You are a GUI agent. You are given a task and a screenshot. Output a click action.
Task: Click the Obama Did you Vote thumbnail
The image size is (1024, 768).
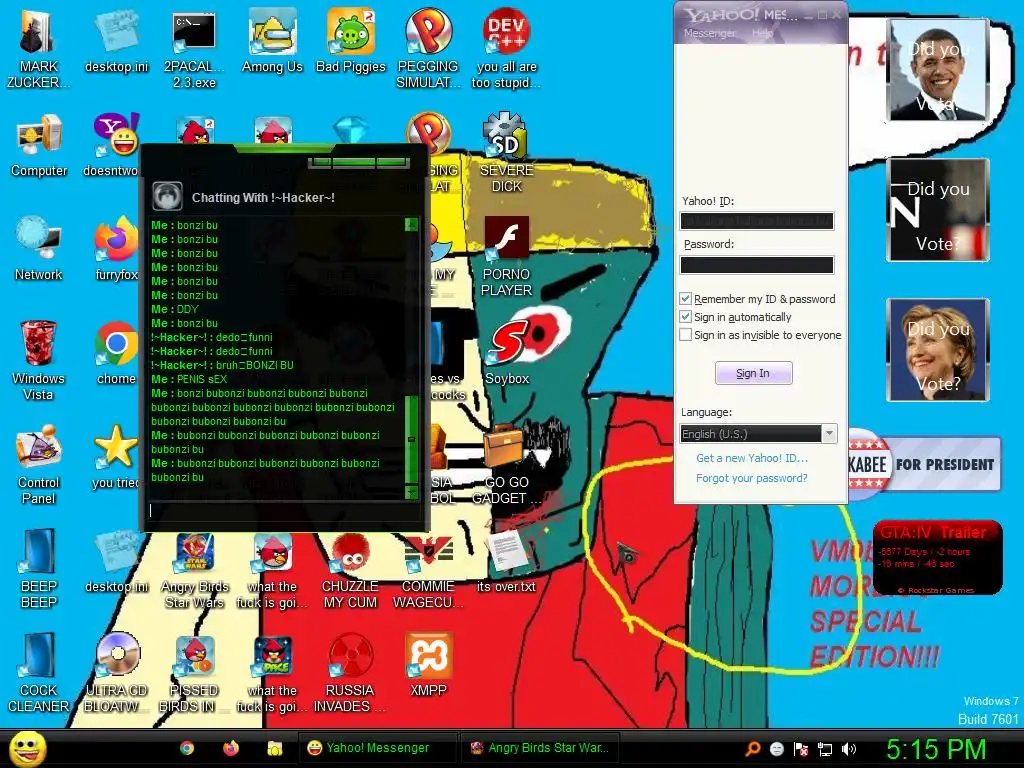(937, 70)
